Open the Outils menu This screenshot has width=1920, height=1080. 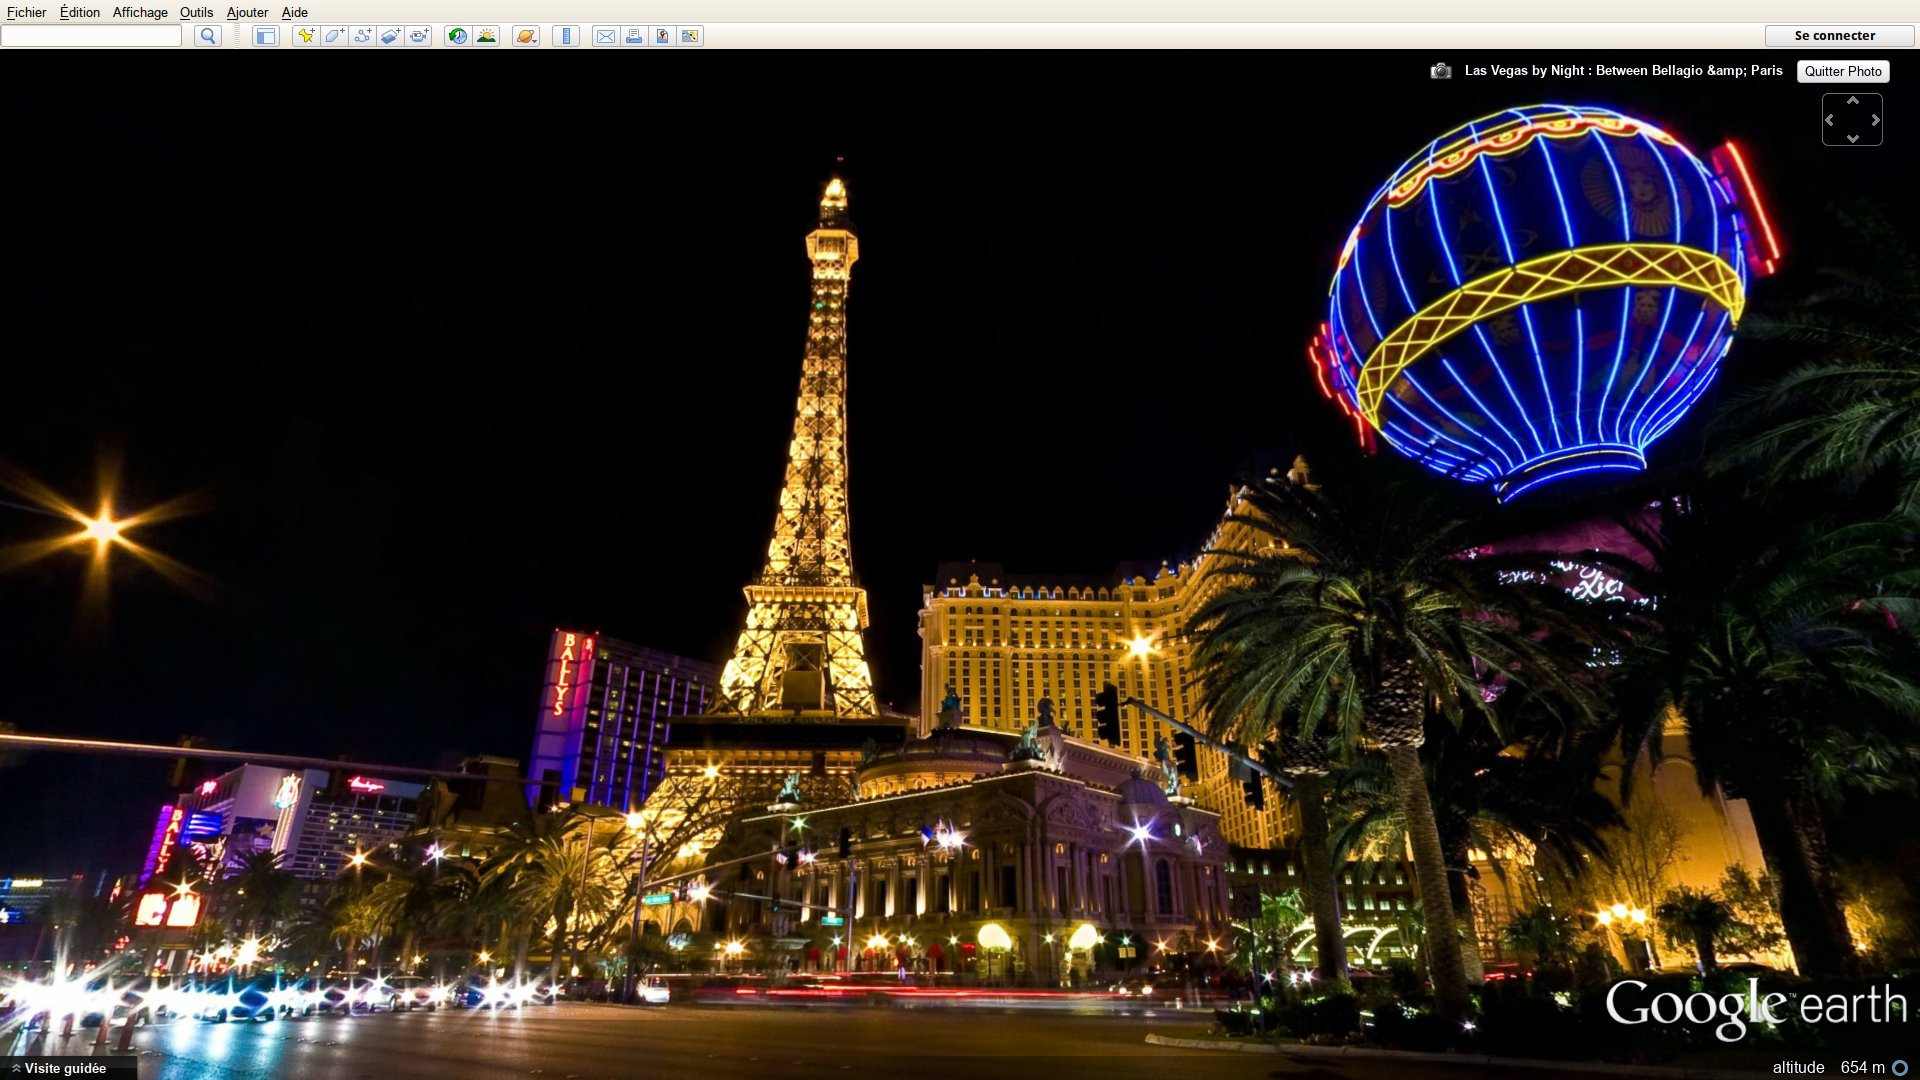(196, 12)
